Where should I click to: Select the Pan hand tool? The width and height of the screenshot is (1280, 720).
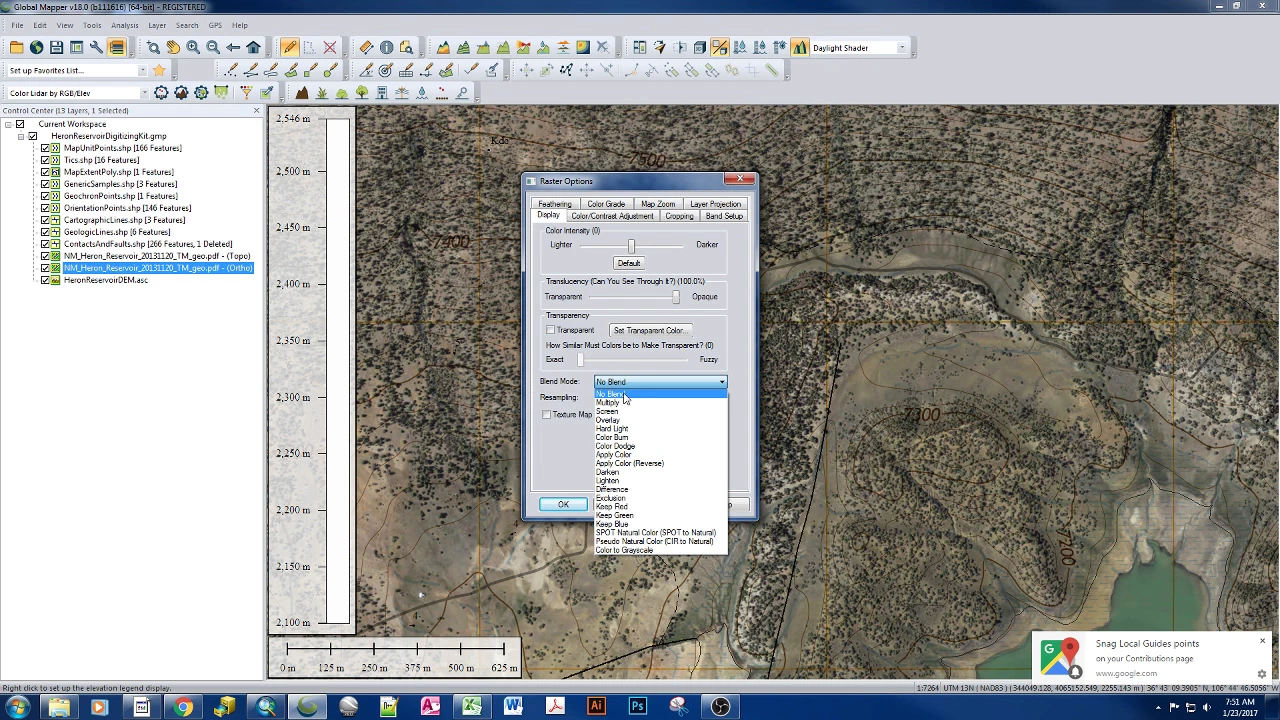(173, 48)
